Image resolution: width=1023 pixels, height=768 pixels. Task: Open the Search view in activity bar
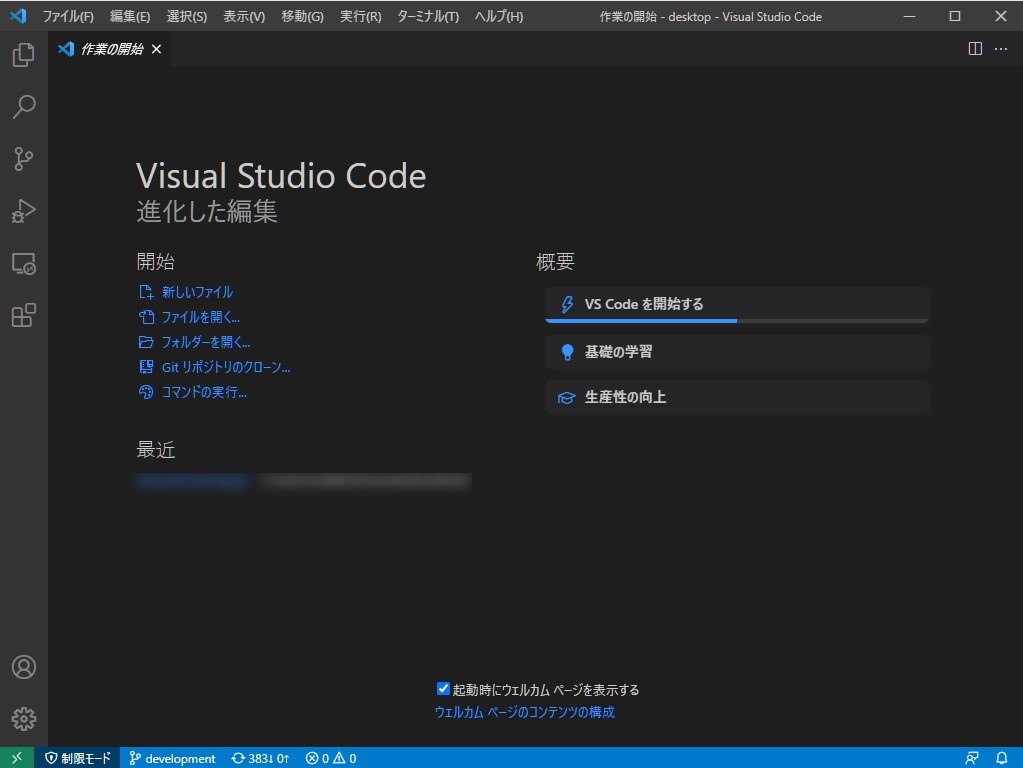click(x=23, y=106)
